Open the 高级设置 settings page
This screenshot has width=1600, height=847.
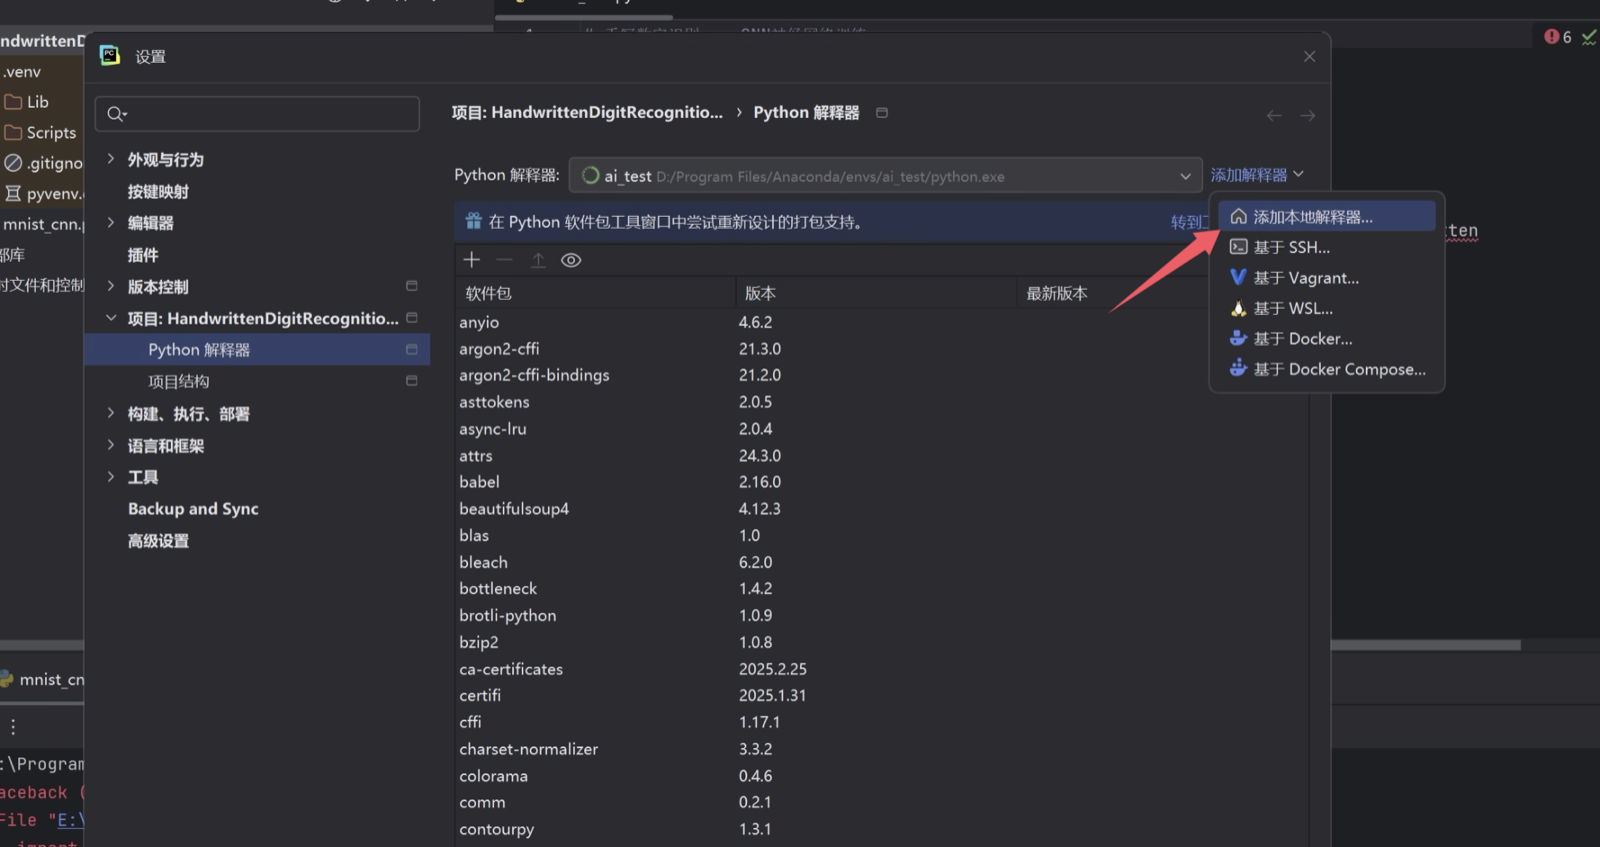[158, 541]
